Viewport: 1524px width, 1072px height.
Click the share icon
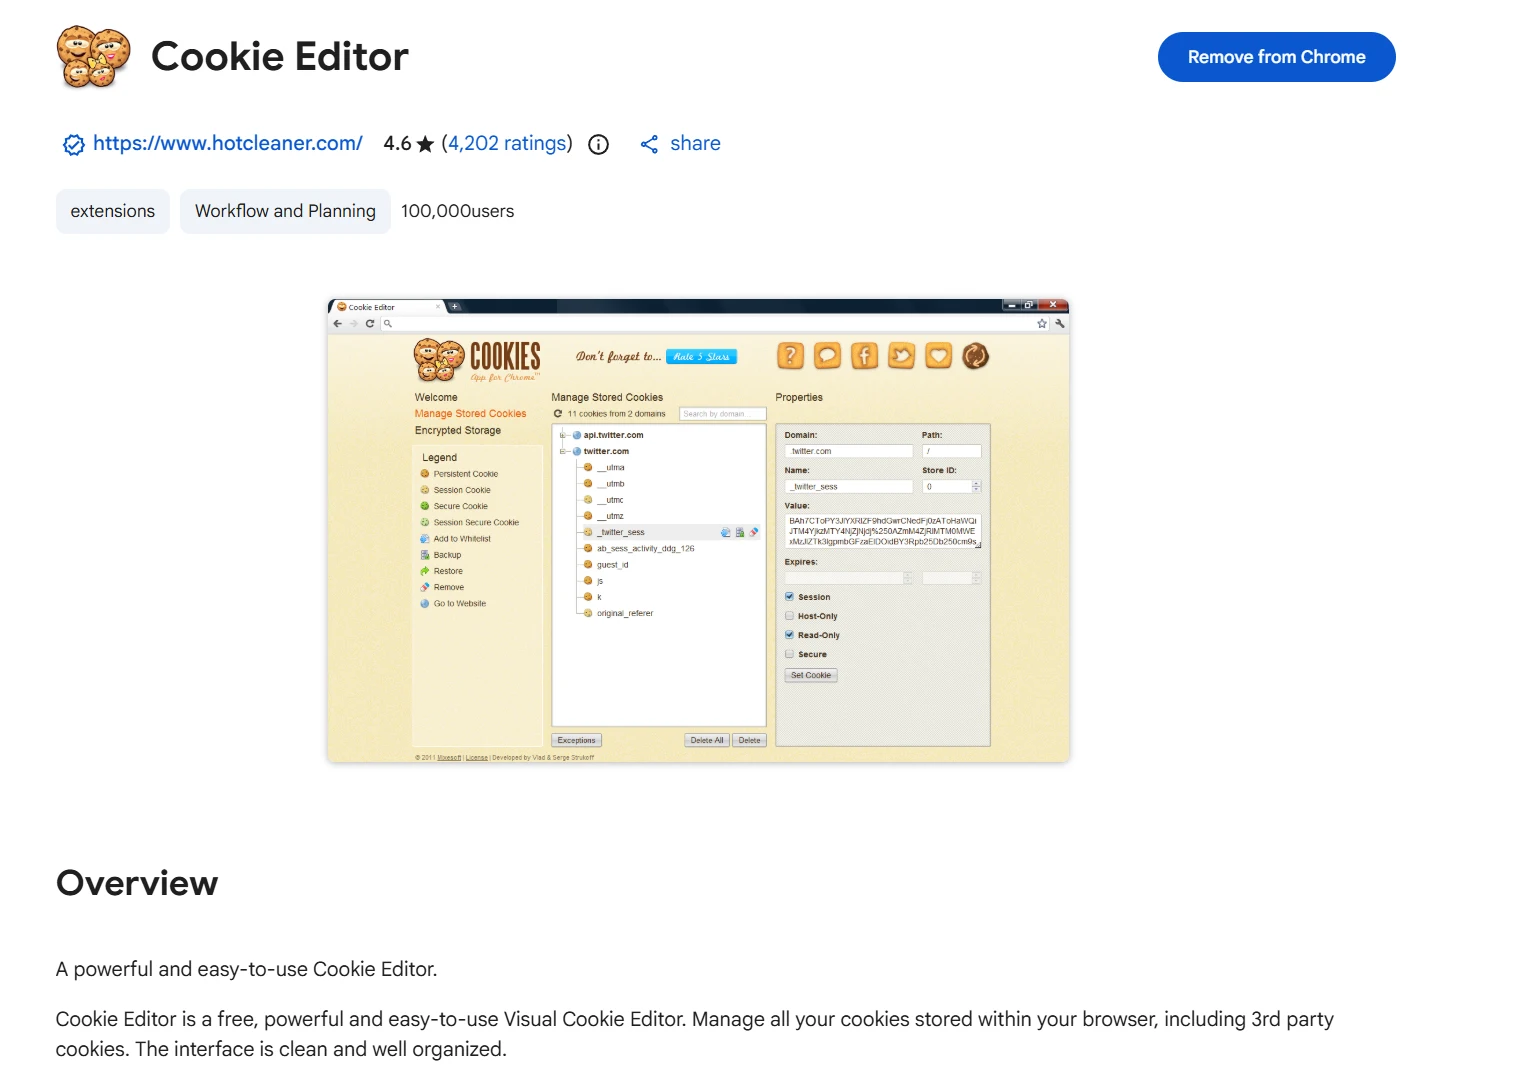point(649,144)
